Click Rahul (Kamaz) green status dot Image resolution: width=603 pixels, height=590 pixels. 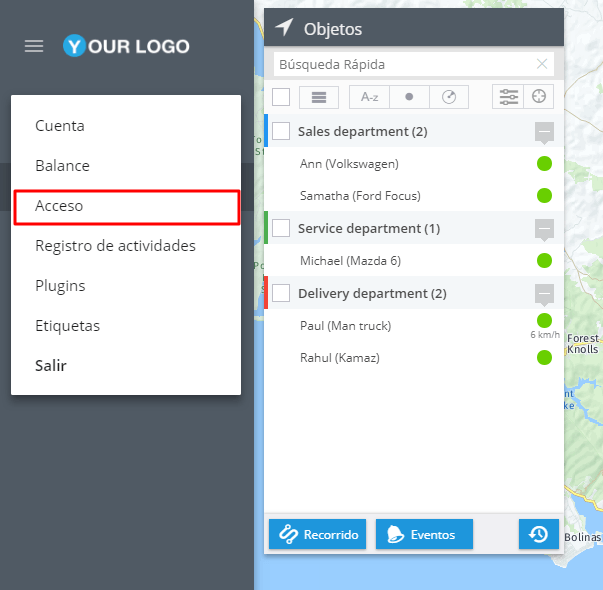click(x=544, y=357)
